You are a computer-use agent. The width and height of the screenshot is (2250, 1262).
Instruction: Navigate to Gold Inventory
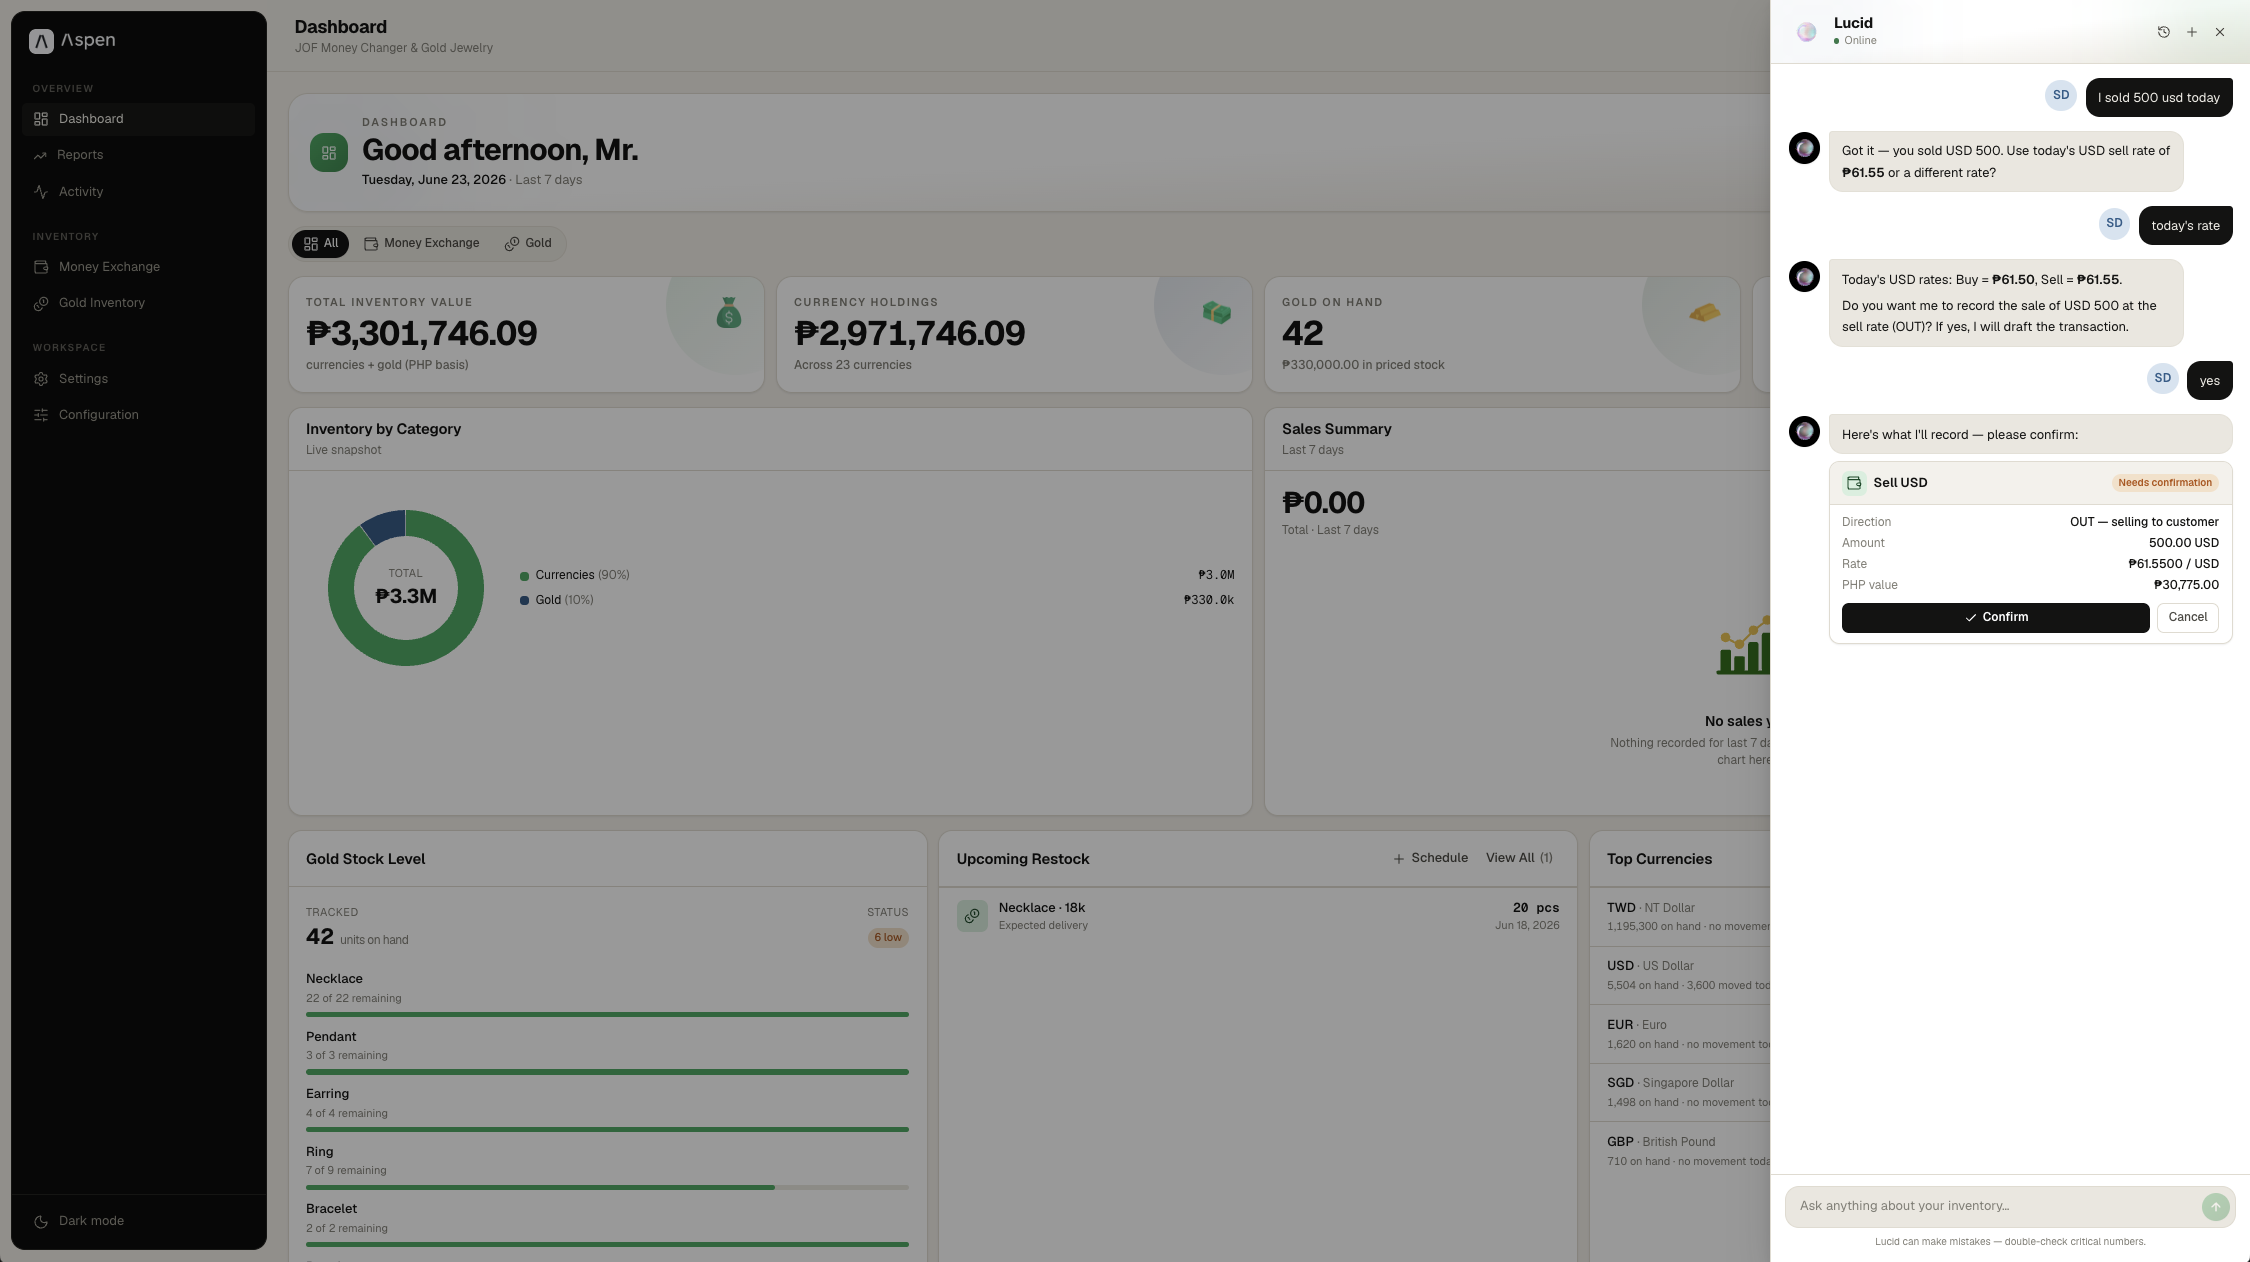(139, 303)
